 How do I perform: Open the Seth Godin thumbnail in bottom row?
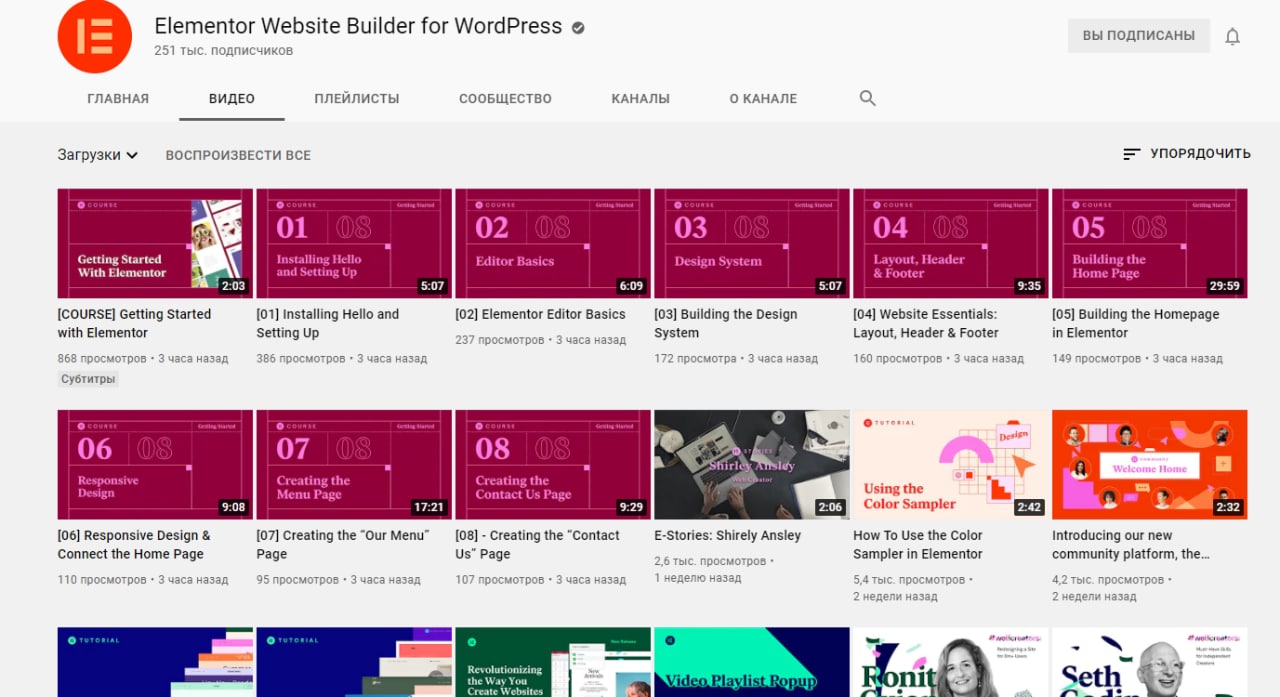click(x=1150, y=662)
